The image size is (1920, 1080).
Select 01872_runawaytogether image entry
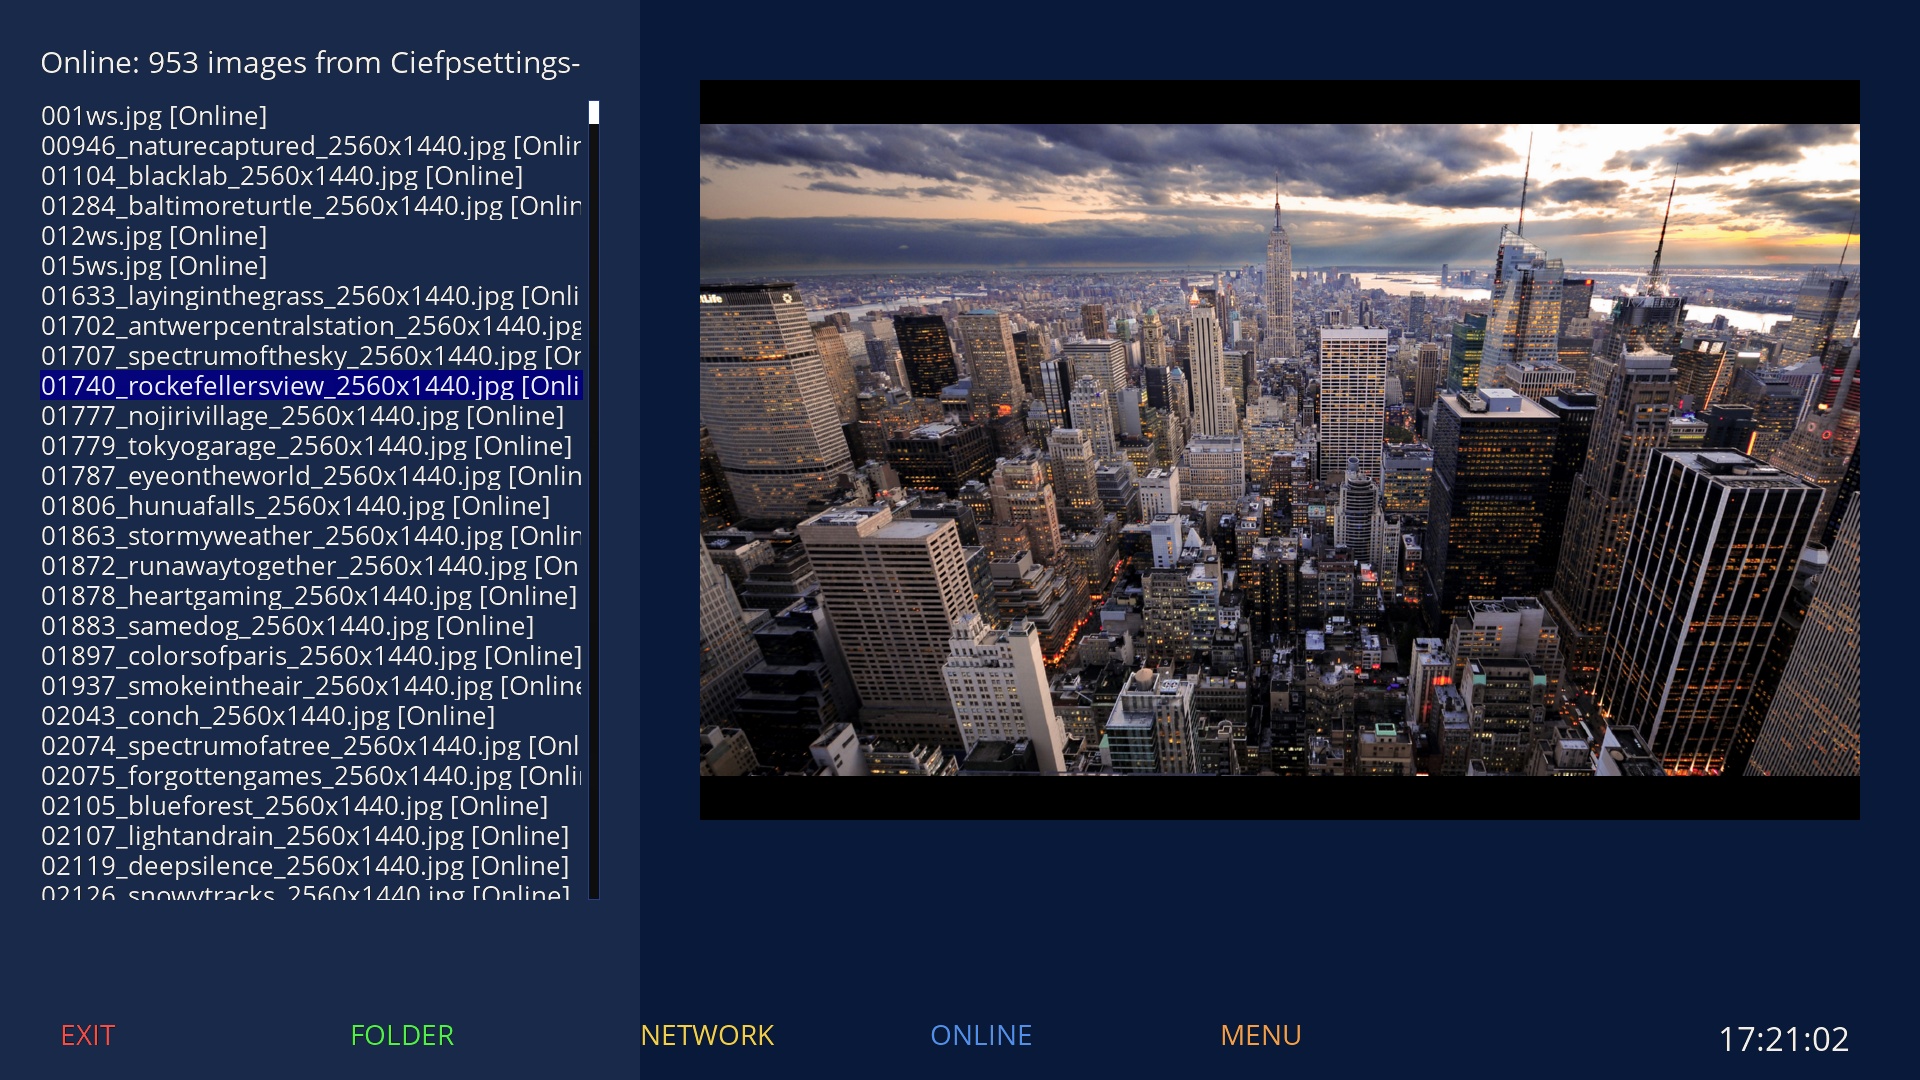pos(311,566)
